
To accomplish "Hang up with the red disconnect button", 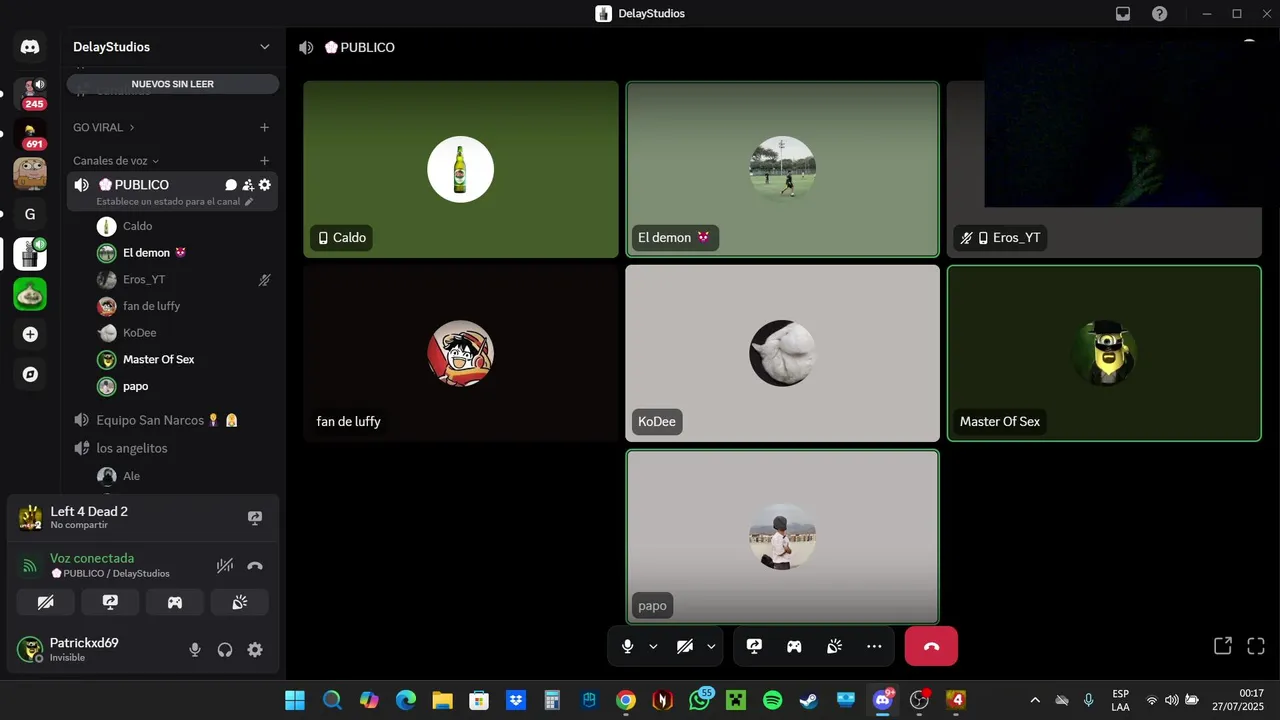I will (931, 646).
